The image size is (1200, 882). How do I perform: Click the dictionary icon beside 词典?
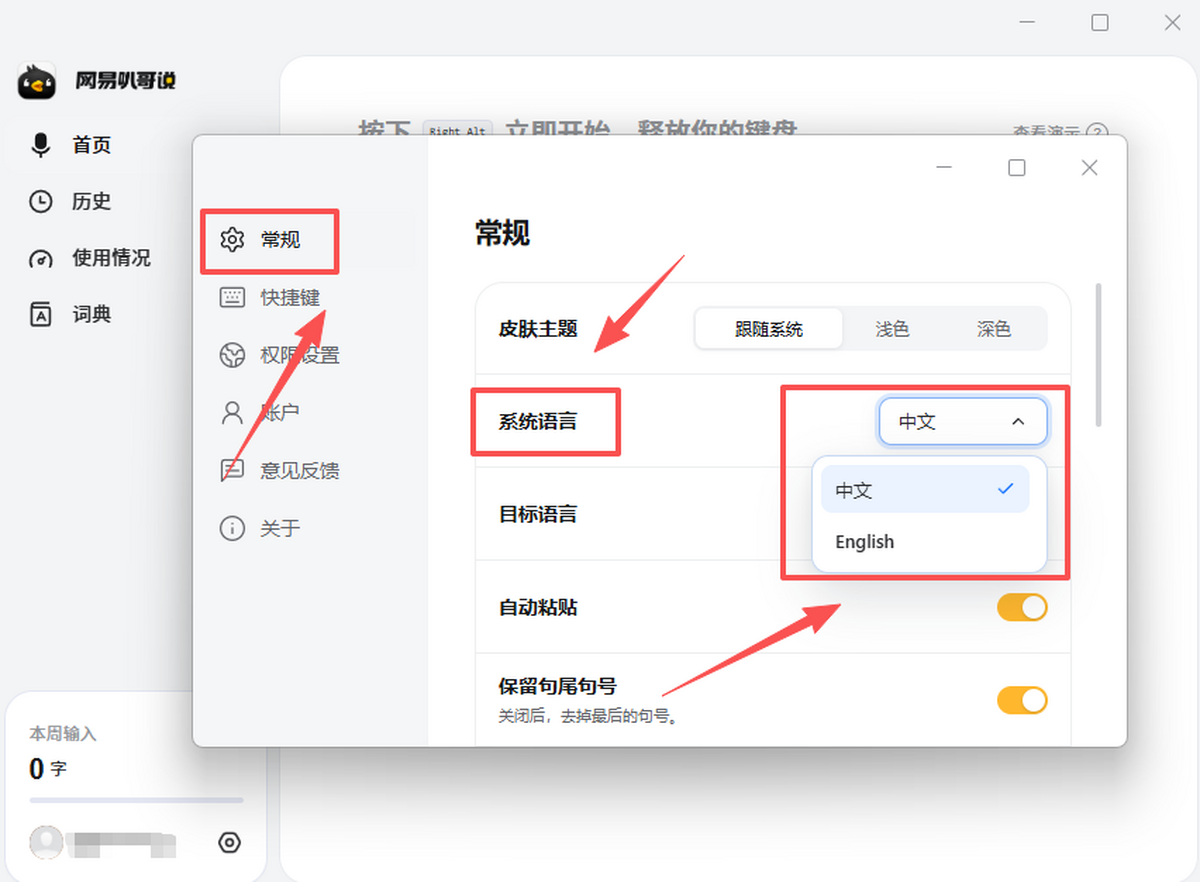click(x=41, y=315)
